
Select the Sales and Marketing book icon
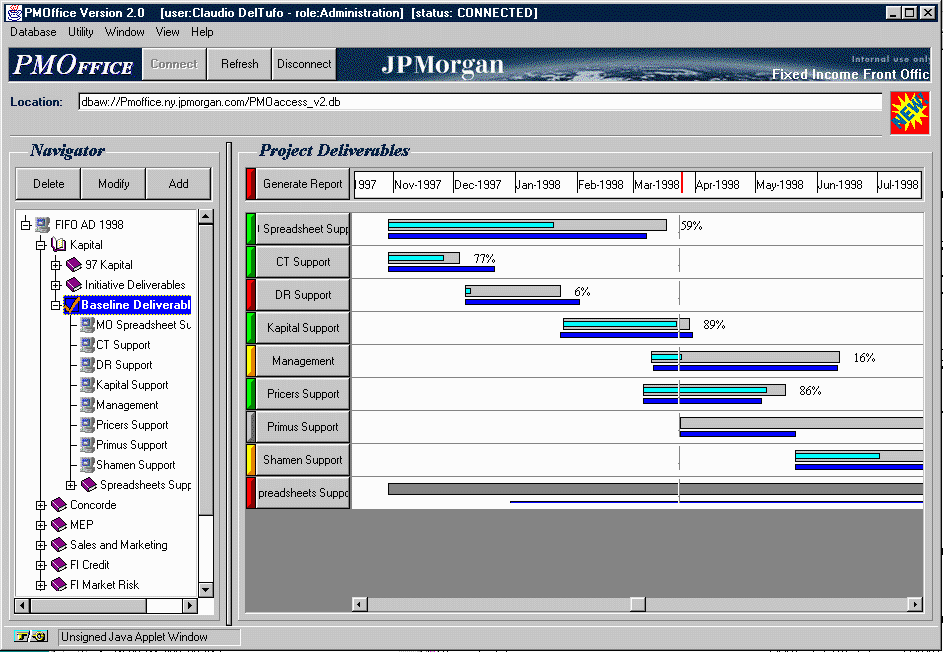pyautogui.click(x=58, y=545)
